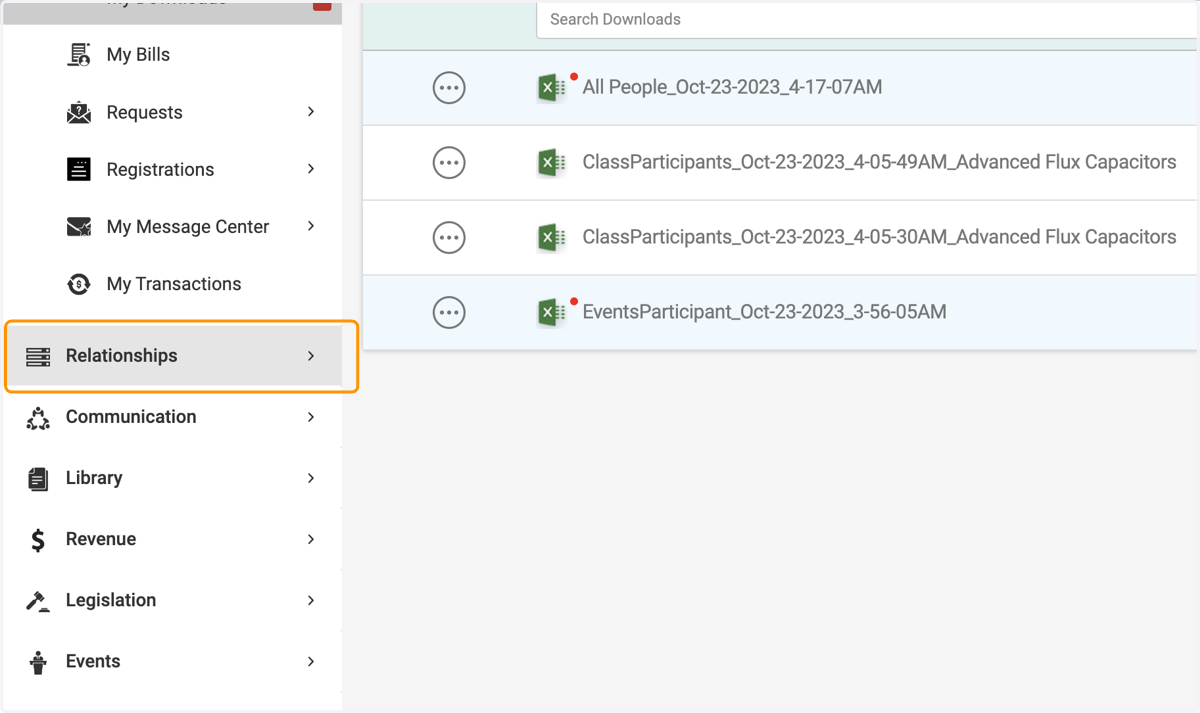Select Communication in the sidebar

131,417
